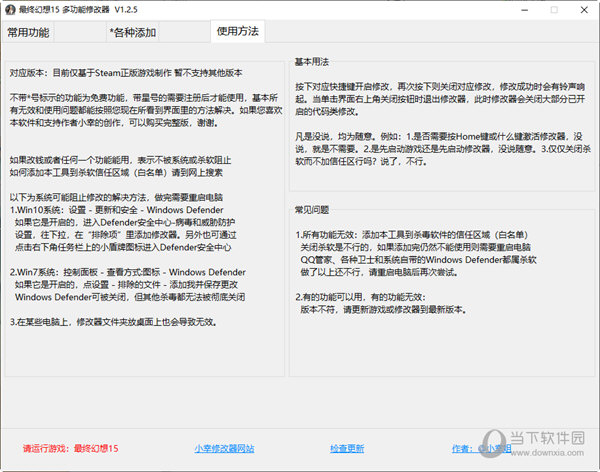This screenshot has height=472, width=600.
Task: Open the 作者 author link
Action: click(481, 448)
